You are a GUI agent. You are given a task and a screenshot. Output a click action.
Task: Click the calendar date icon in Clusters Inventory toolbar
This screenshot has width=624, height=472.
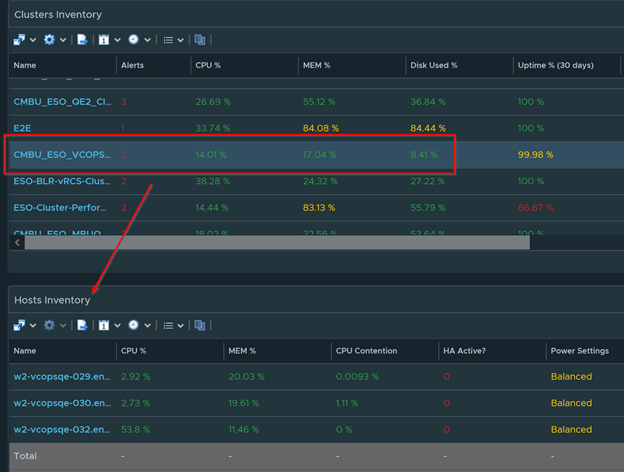[104, 40]
